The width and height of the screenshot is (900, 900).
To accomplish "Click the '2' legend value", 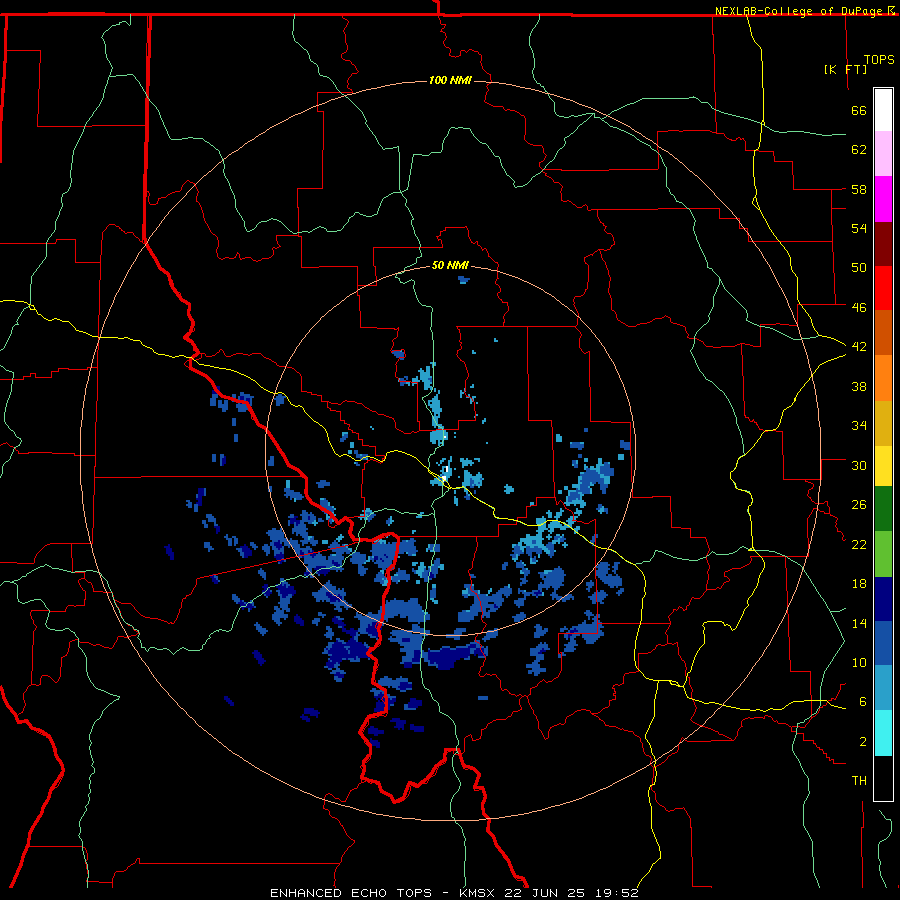I will point(862,742).
